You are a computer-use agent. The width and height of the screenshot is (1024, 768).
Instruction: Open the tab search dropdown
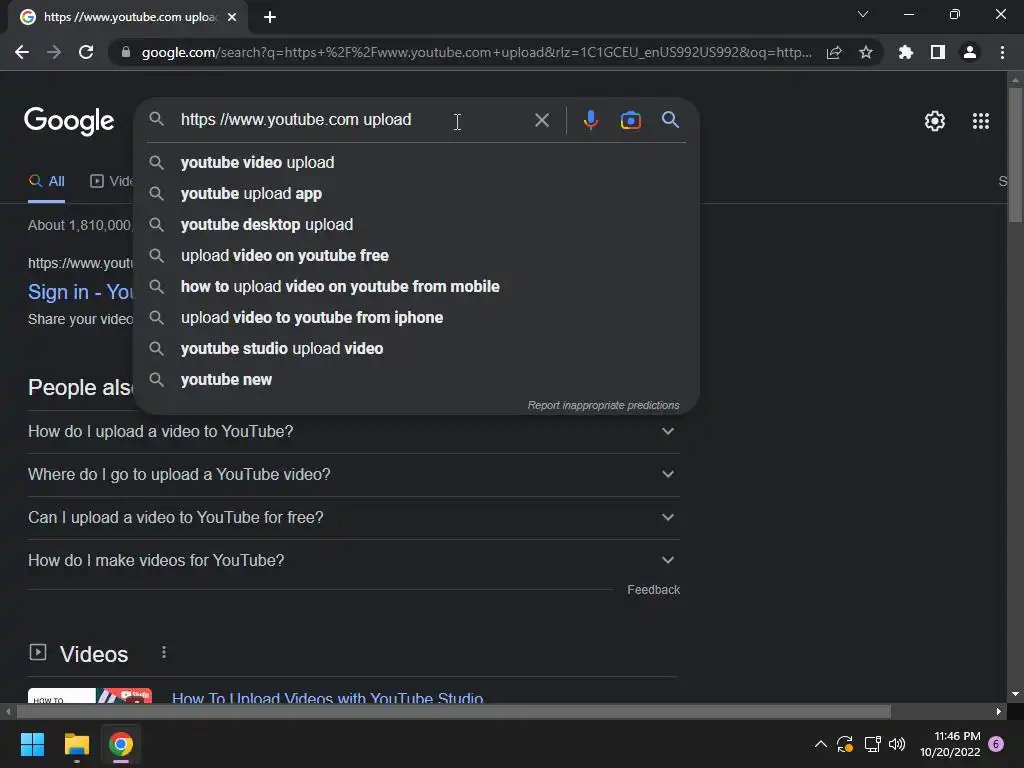tap(863, 14)
